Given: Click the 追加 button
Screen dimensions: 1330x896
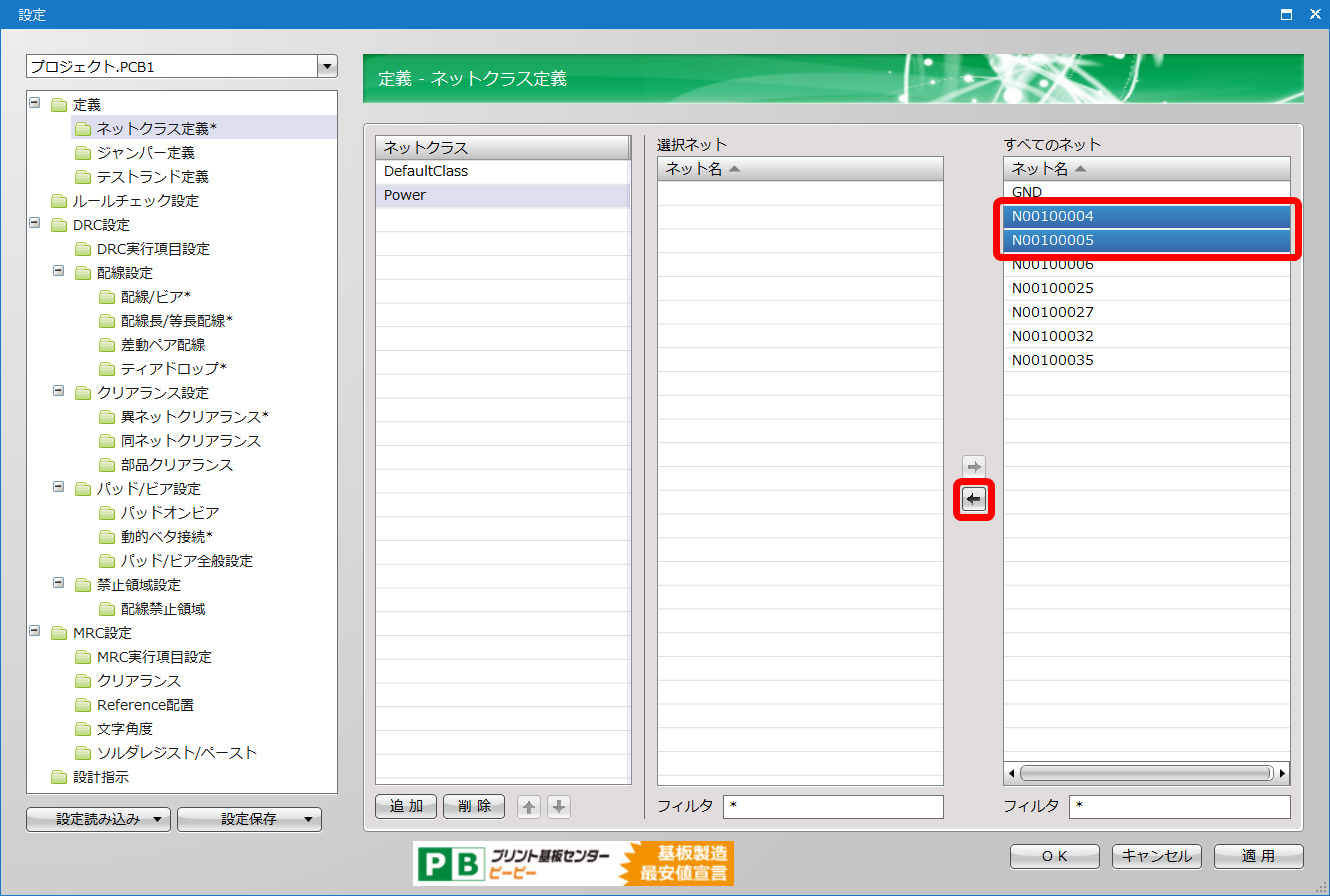Looking at the screenshot, I should 406,807.
